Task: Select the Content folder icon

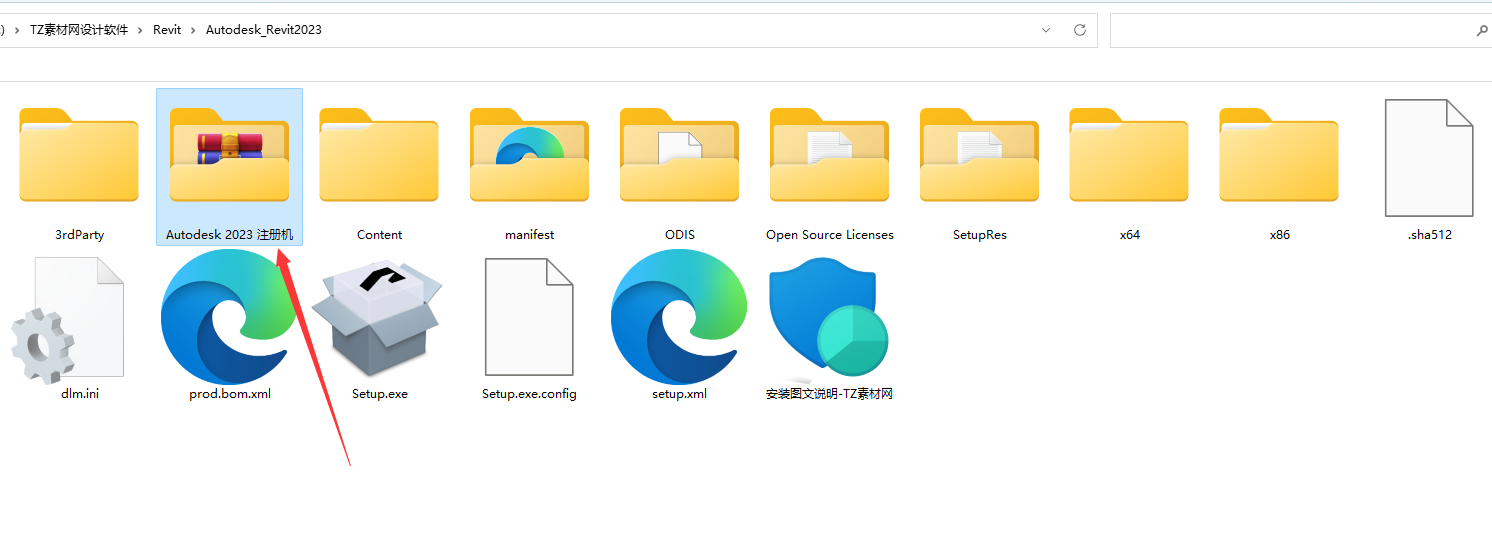Action: 379,155
